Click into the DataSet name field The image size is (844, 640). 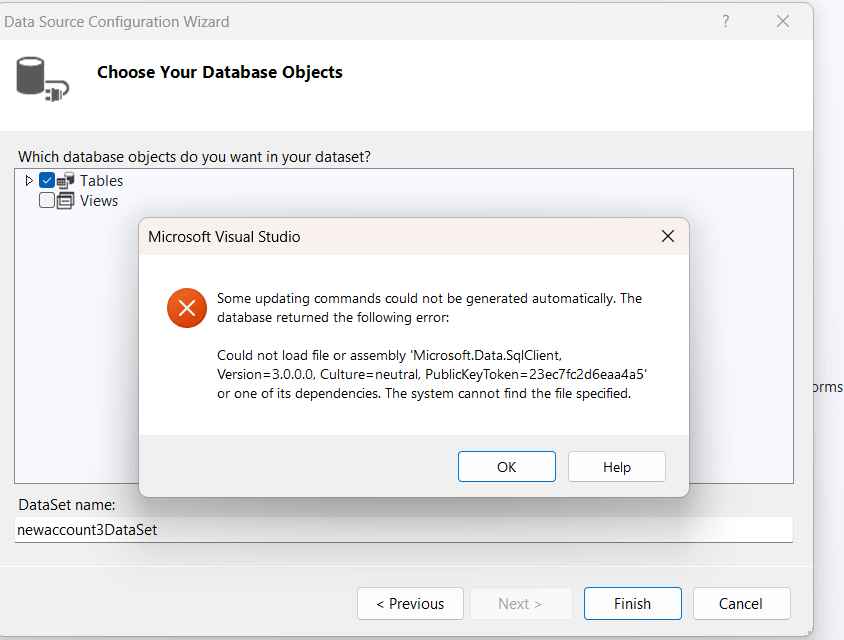(x=400, y=529)
